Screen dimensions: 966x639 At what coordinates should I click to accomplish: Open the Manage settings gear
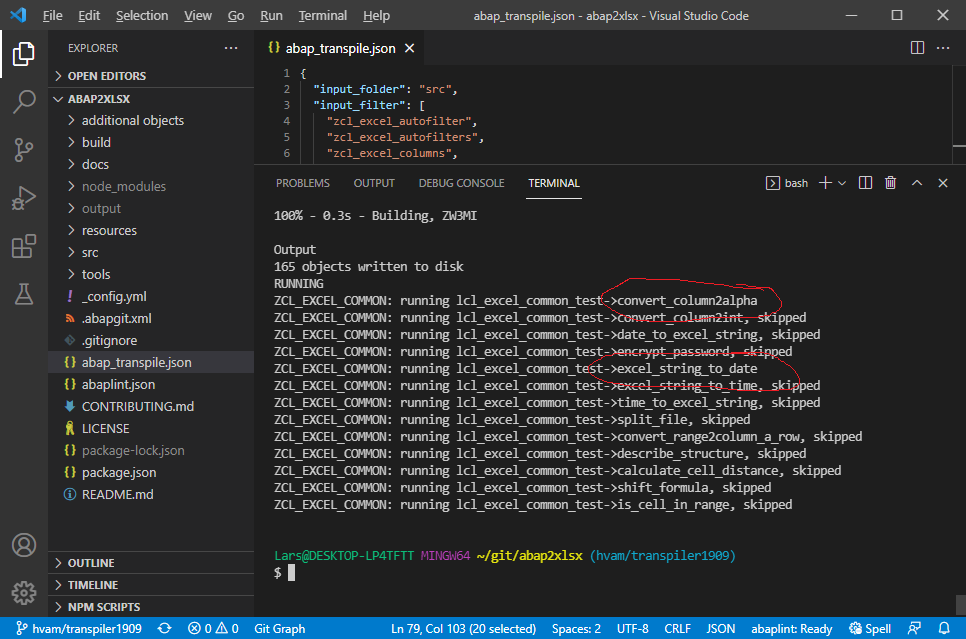(x=24, y=590)
